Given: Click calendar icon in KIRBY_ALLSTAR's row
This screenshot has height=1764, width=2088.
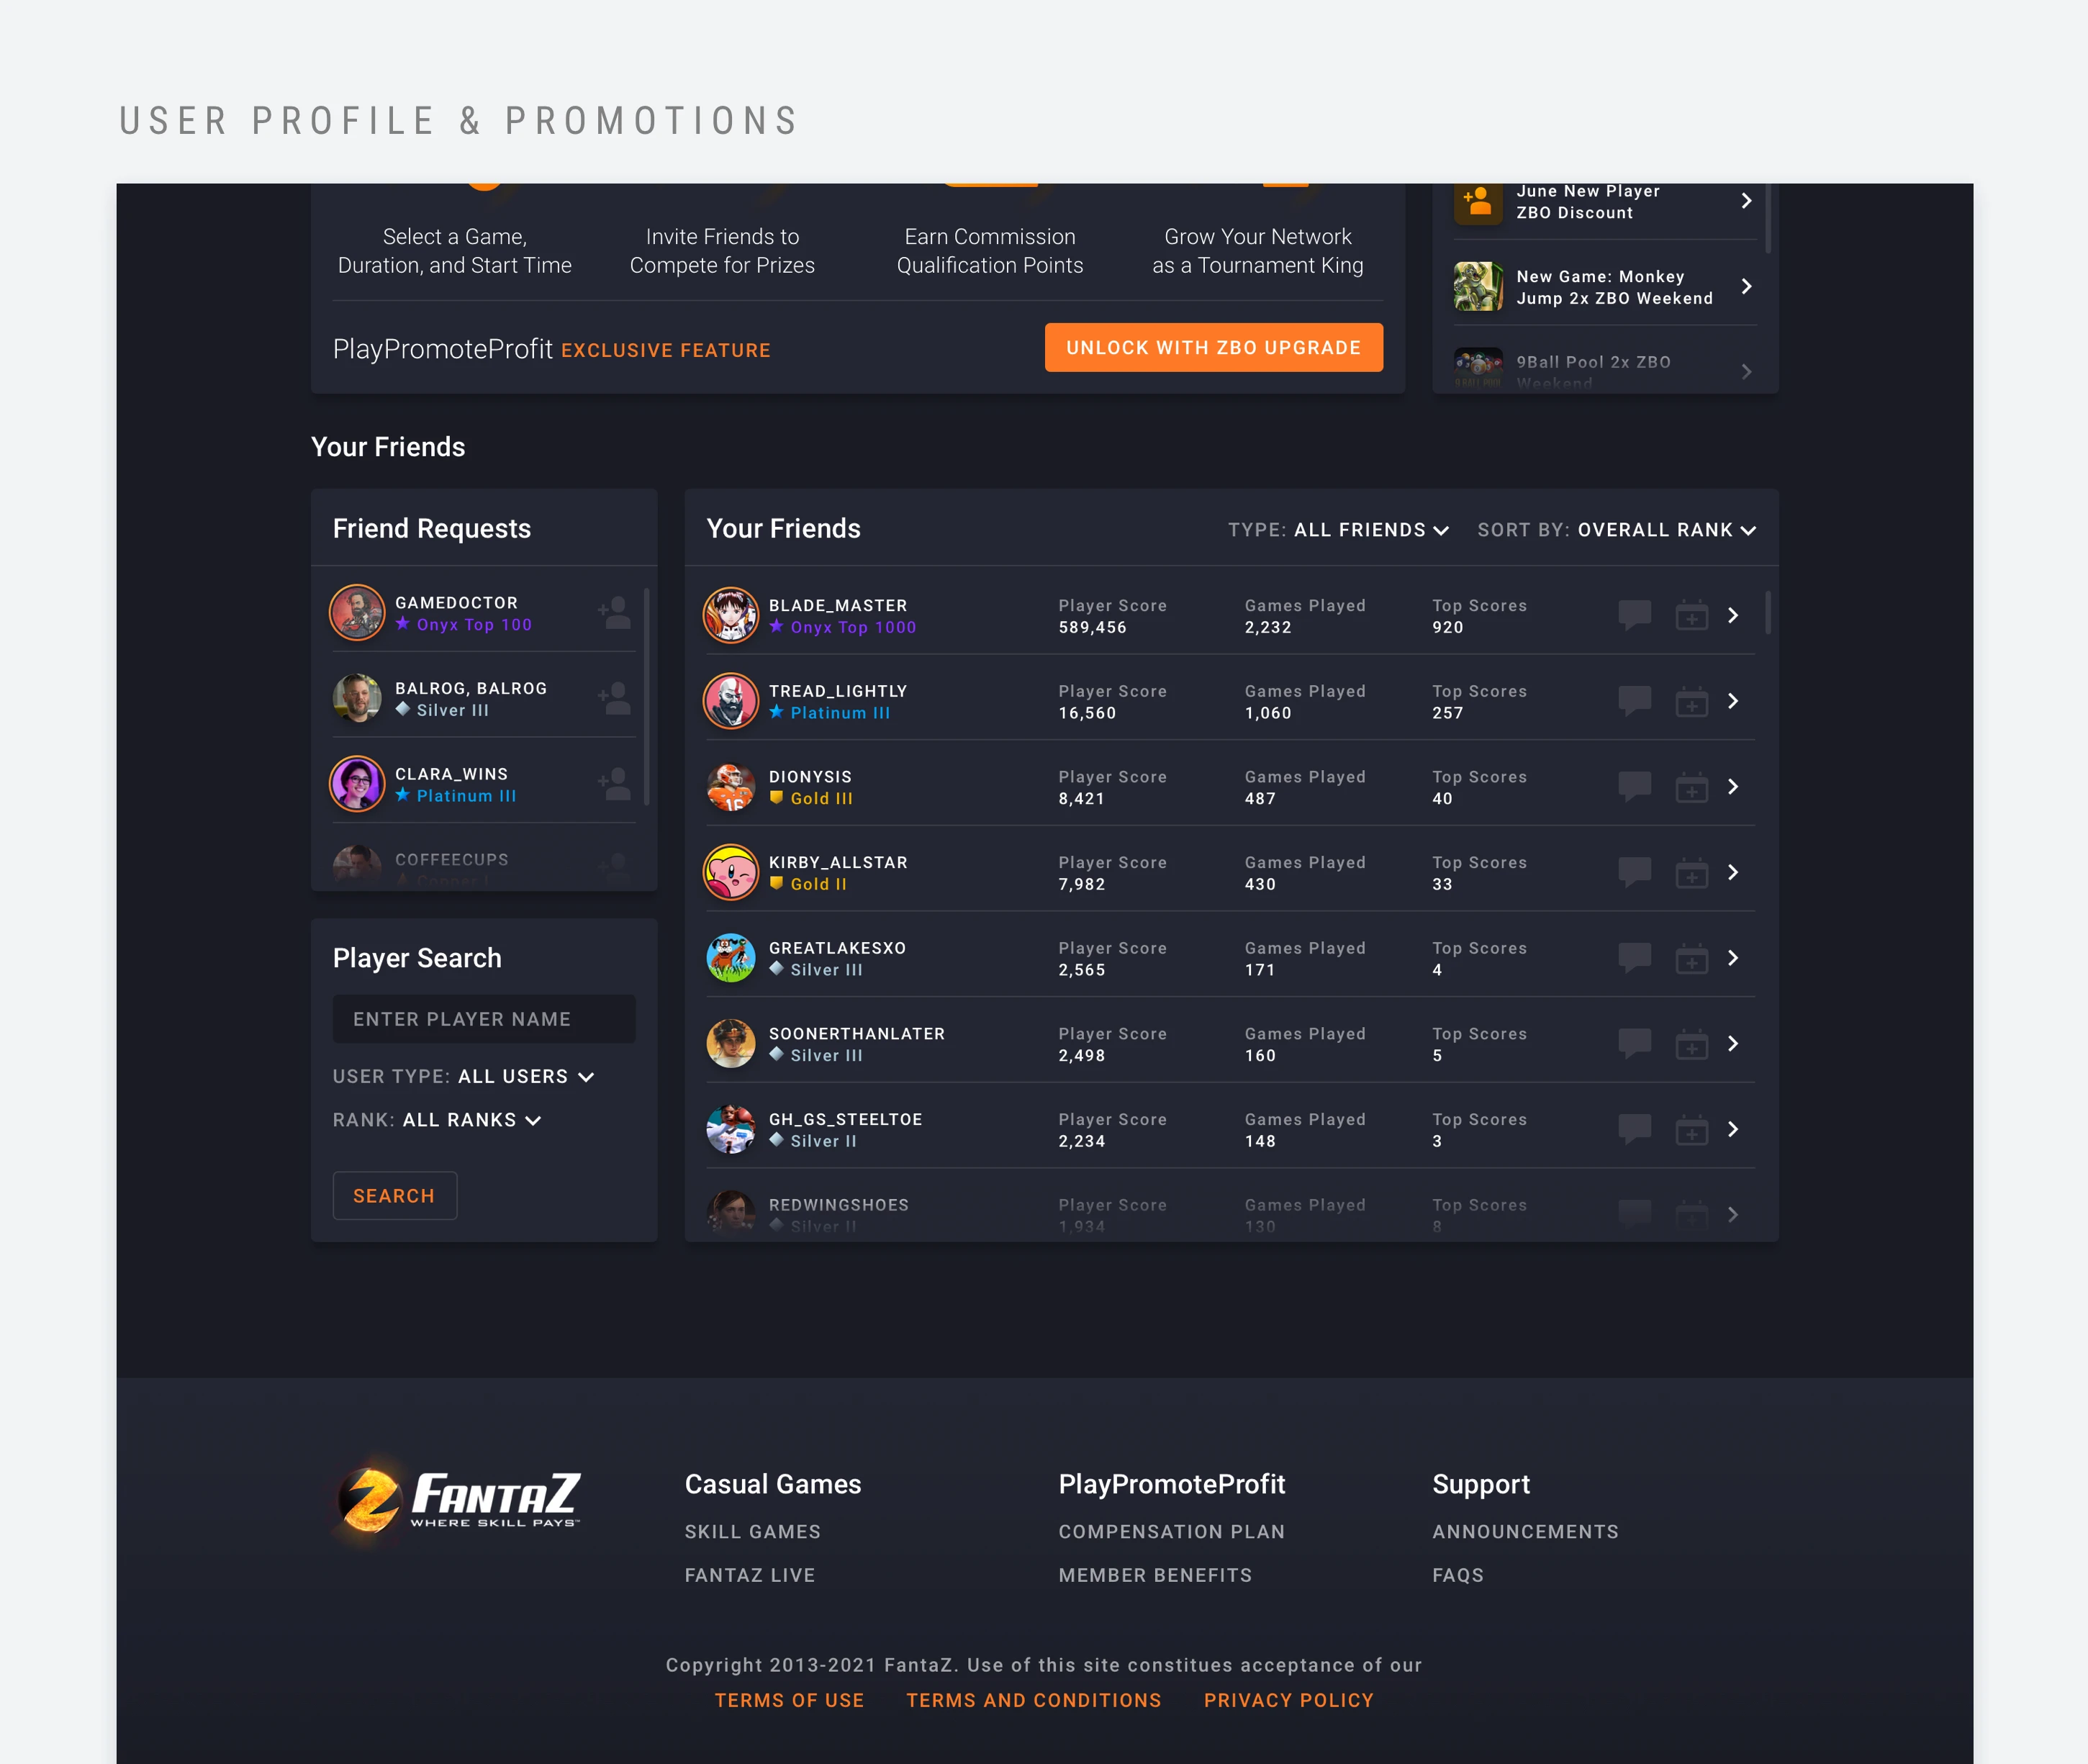Looking at the screenshot, I should tap(1691, 872).
